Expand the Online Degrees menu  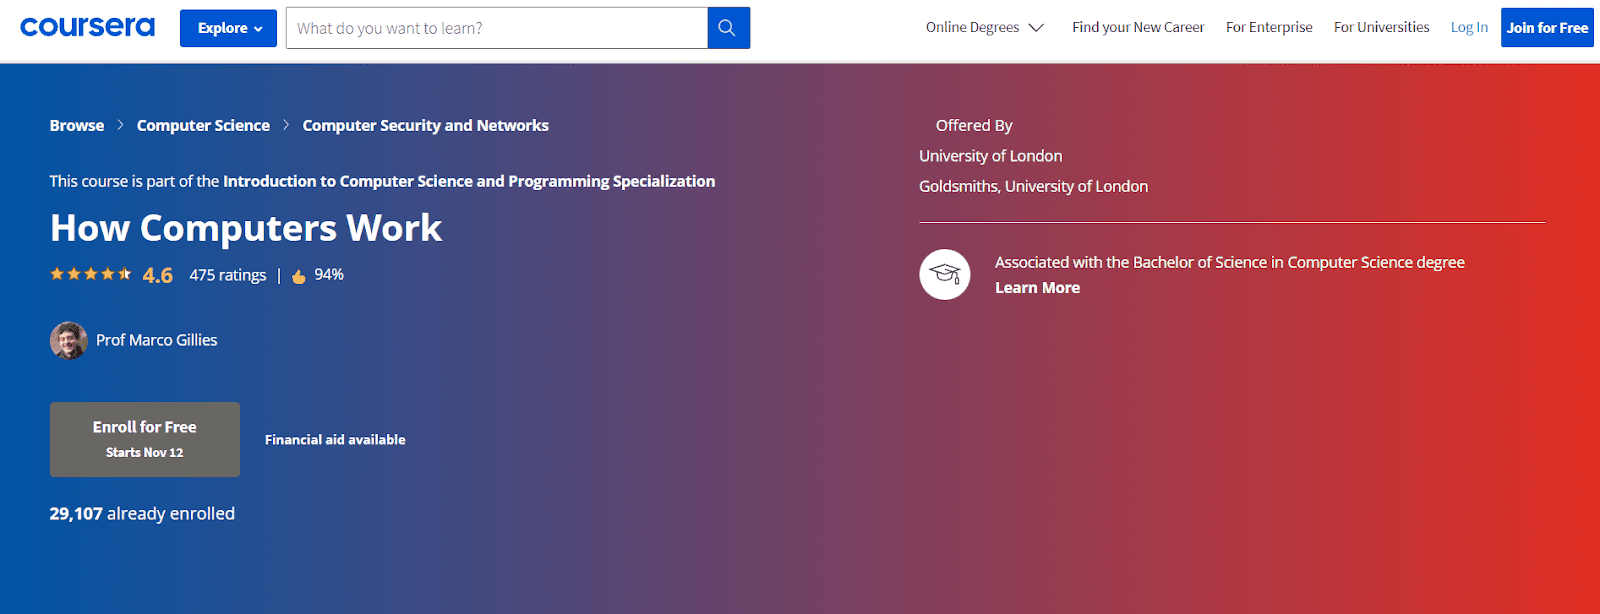[984, 27]
